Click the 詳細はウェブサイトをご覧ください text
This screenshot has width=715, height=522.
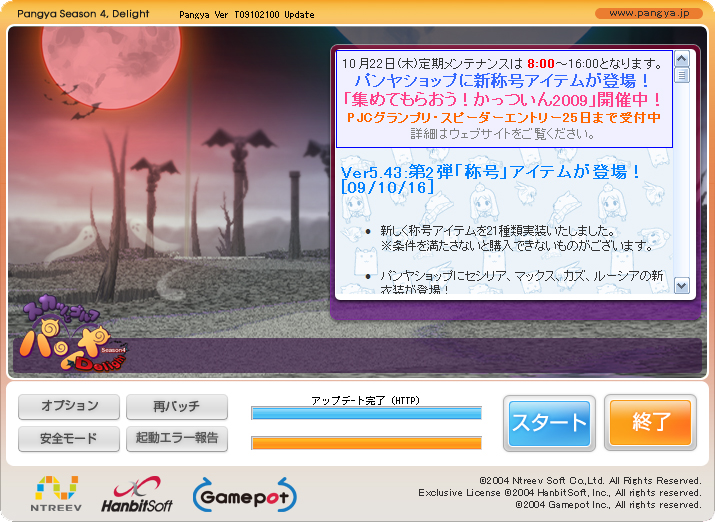click(503, 134)
